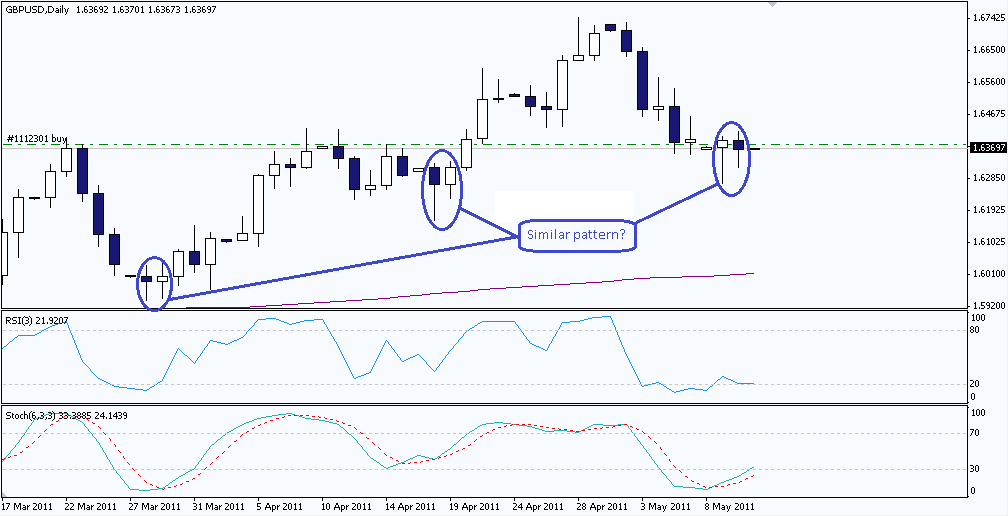Viewport: 1008px width, 516px height.
Task: Click the 19 Apr 2011 date label
Action: (476, 507)
